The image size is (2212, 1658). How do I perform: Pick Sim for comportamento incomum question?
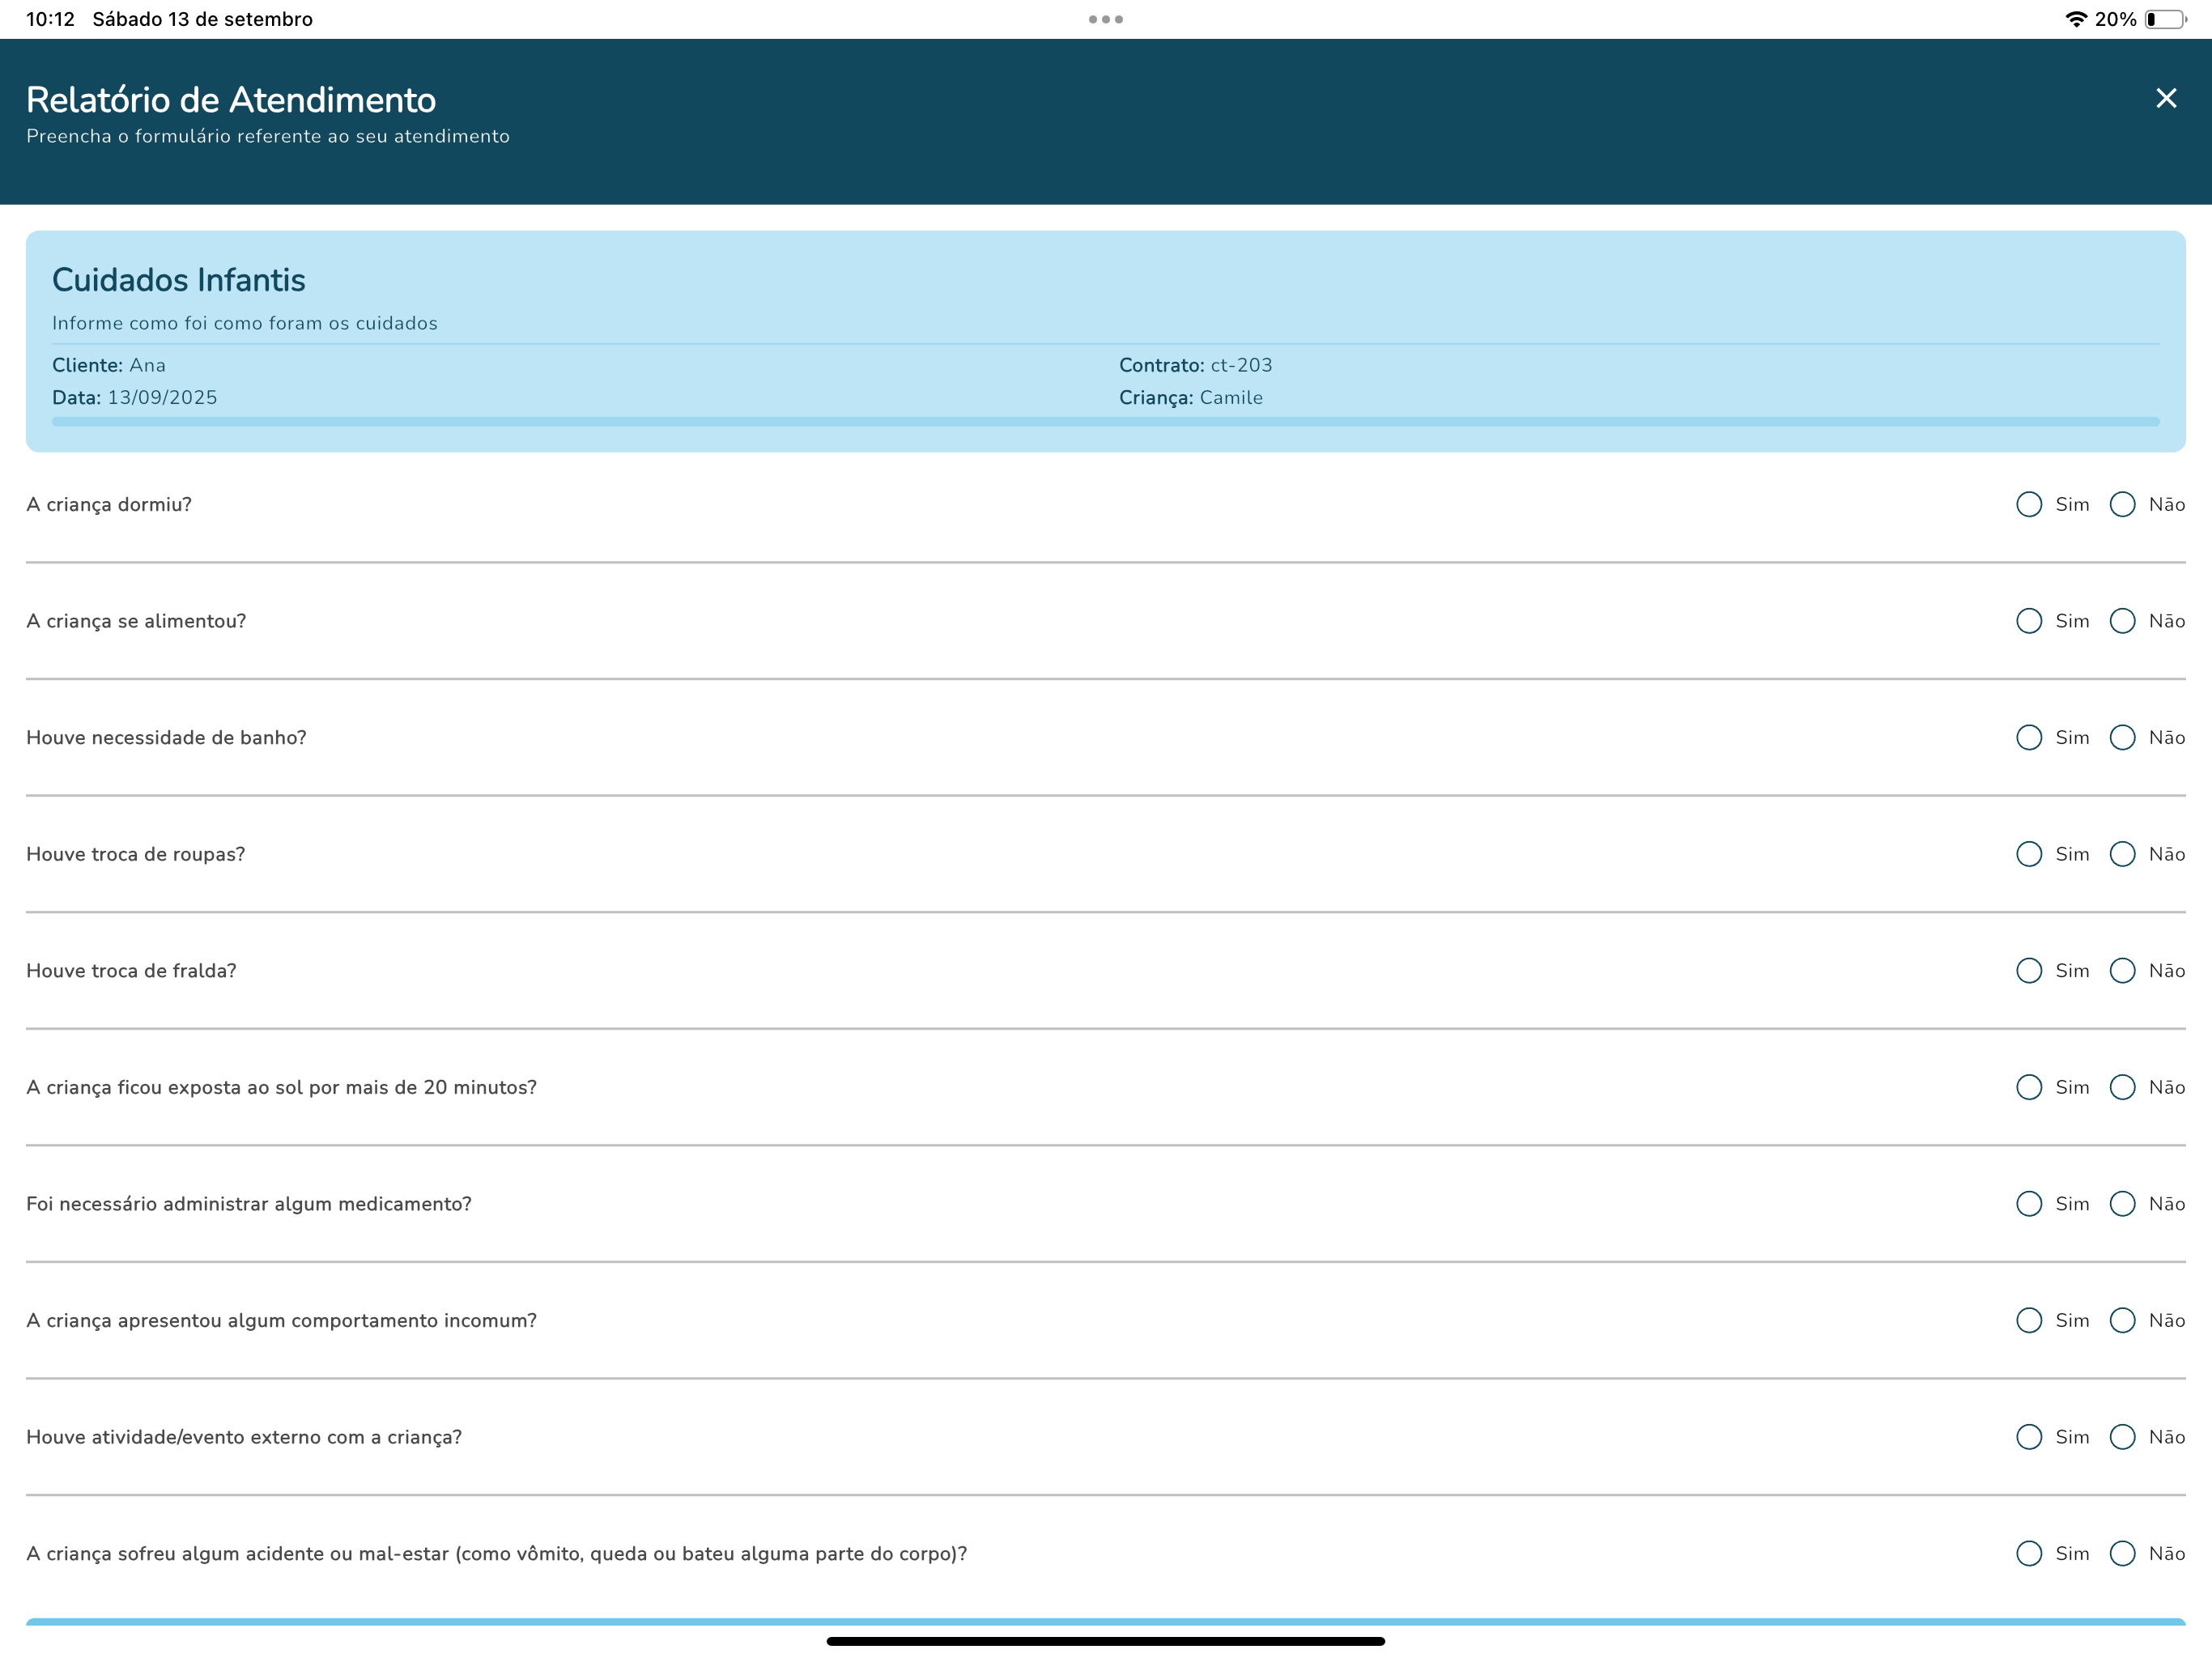click(x=2028, y=1320)
